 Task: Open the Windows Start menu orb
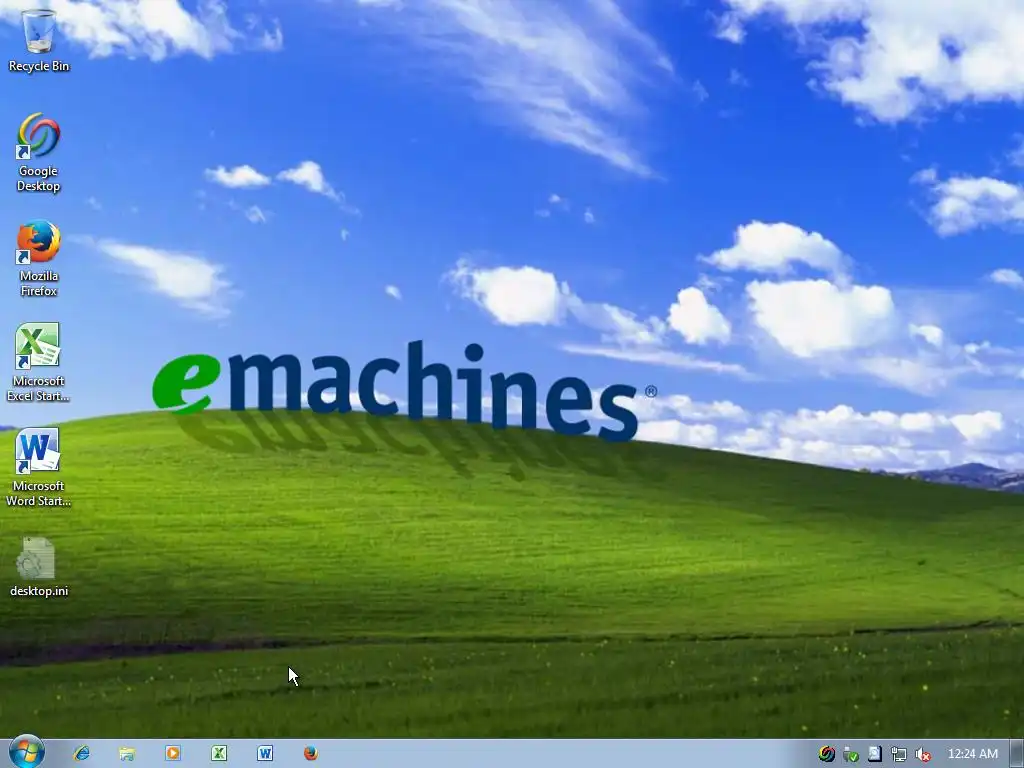pos(27,753)
